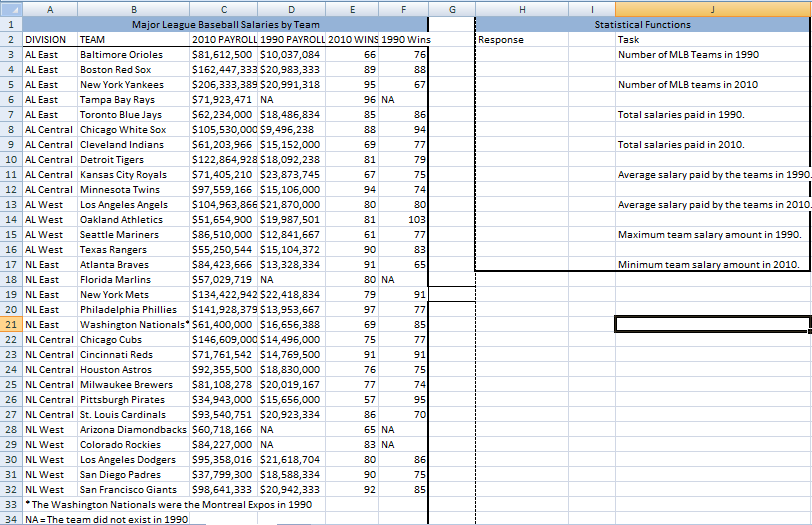Screen dimensions: 812x525
Task: Click the '2010 PAYROLL' header cell
Action: 224,39
